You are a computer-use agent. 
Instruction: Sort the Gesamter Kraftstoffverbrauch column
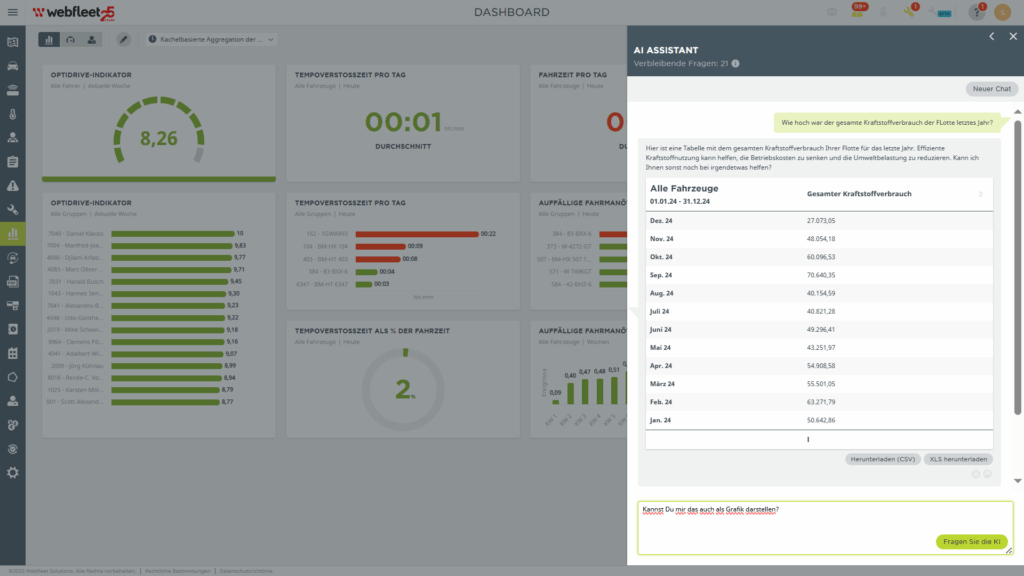coord(980,194)
